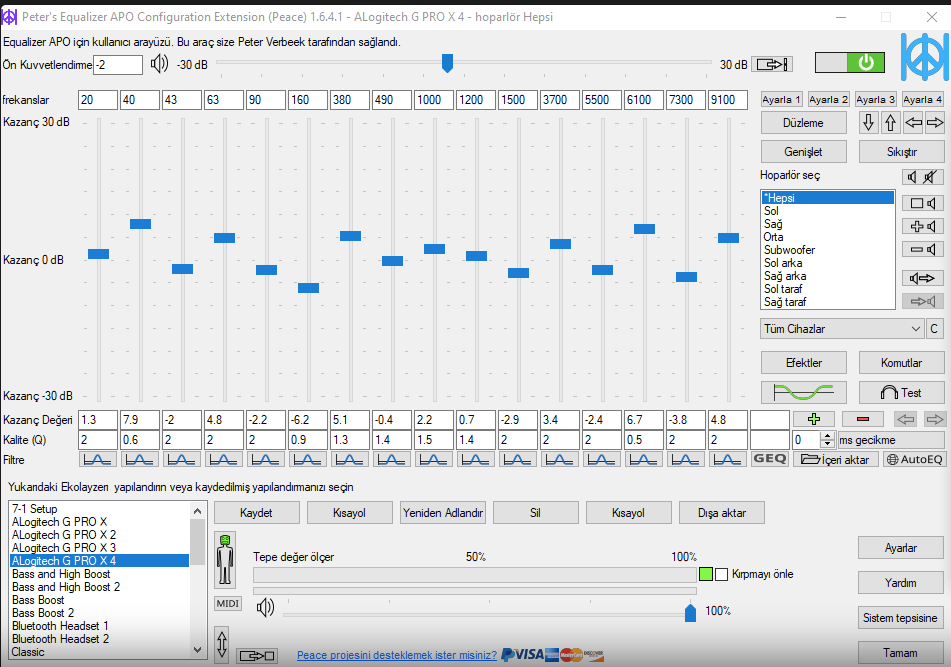Click the Test headphone button
This screenshot has height=667, width=951.
point(901,392)
